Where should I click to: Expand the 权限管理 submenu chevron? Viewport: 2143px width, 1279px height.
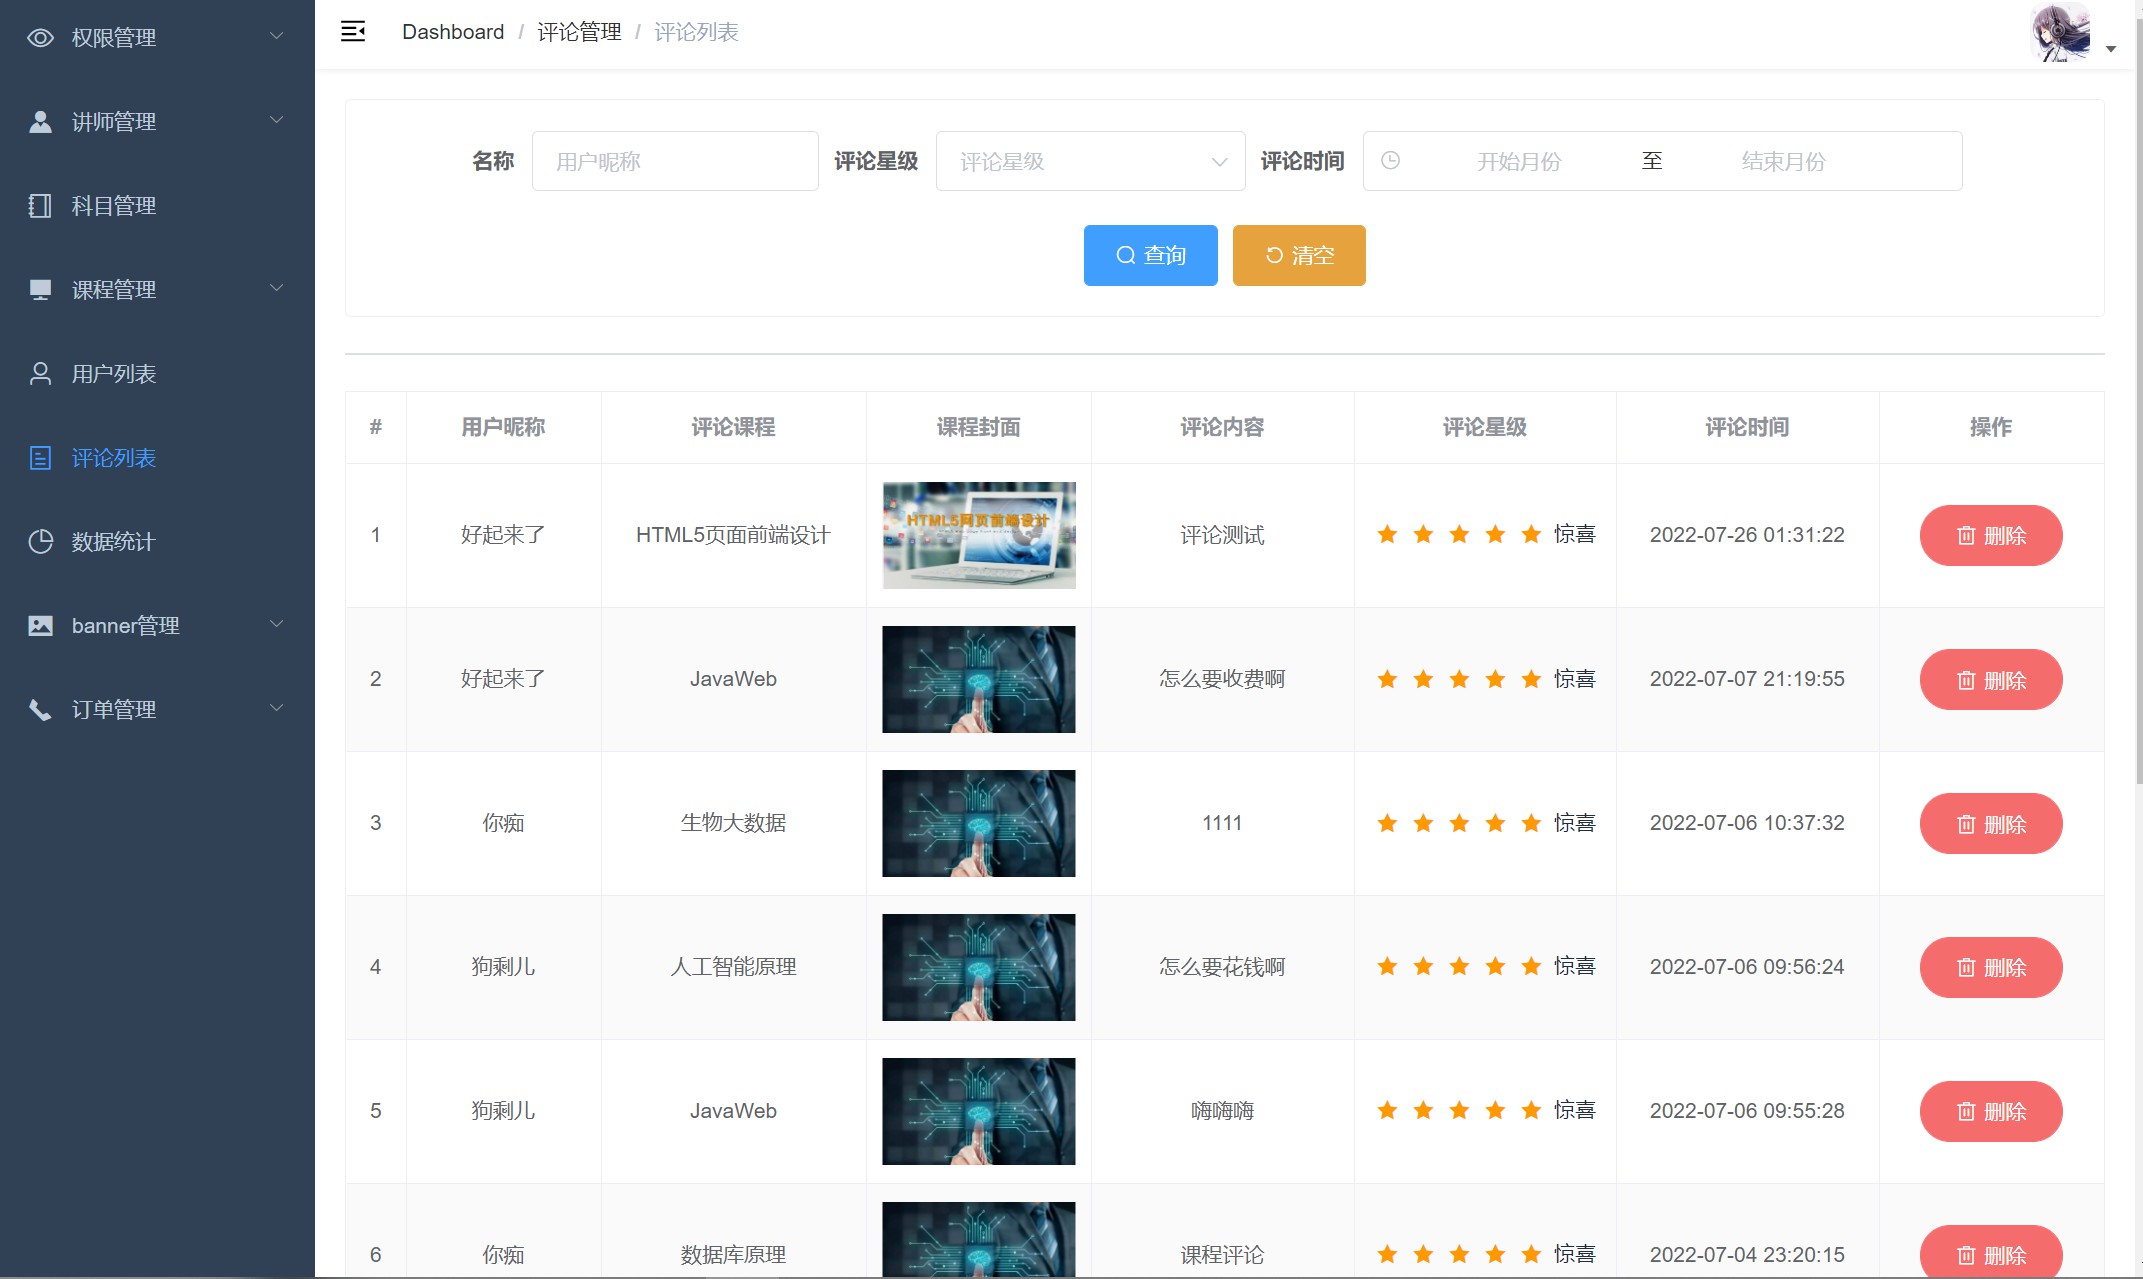coord(277,37)
